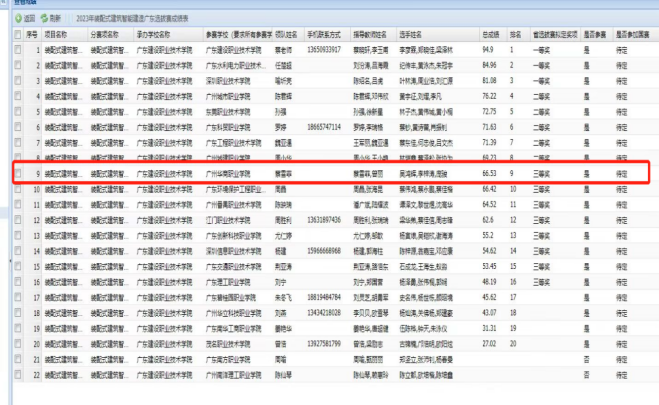Check the checkbox for row 15
This screenshot has width=659, height=405.
point(17,267)
